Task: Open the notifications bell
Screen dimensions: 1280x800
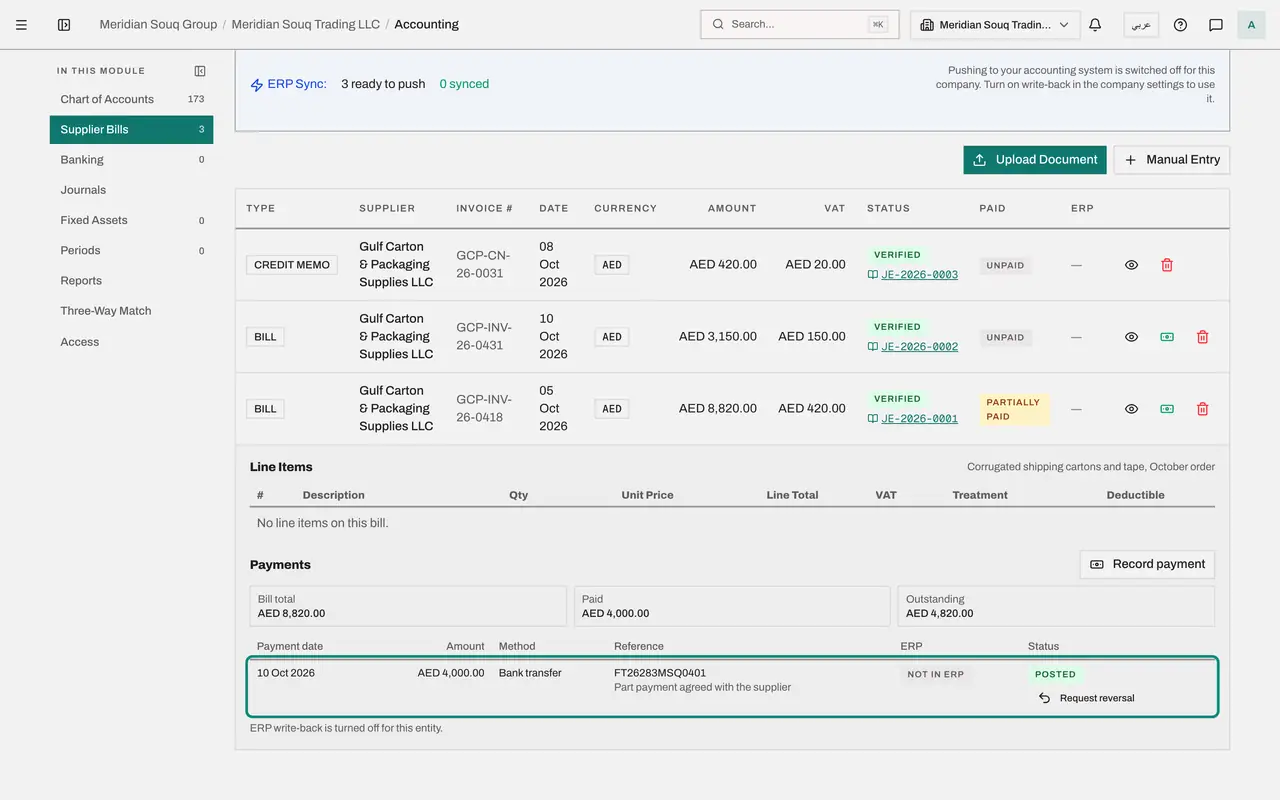Action: (x=1095, y=25)
